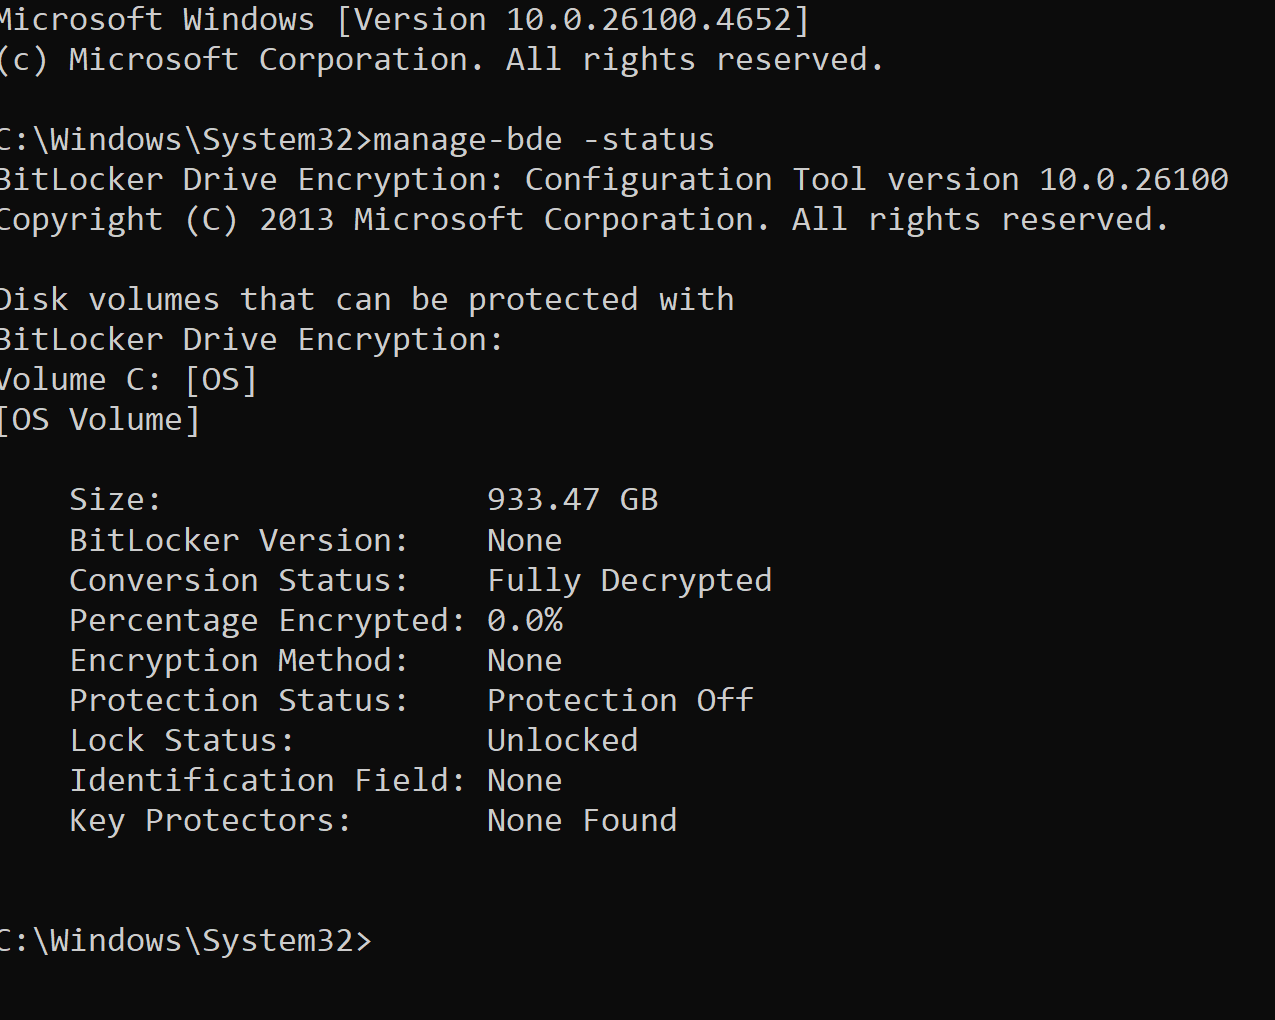Viewport: 1275px width, 1020px height.
Task: Click the "0.0%" percentage encrypted value
Action: [525, 620]
